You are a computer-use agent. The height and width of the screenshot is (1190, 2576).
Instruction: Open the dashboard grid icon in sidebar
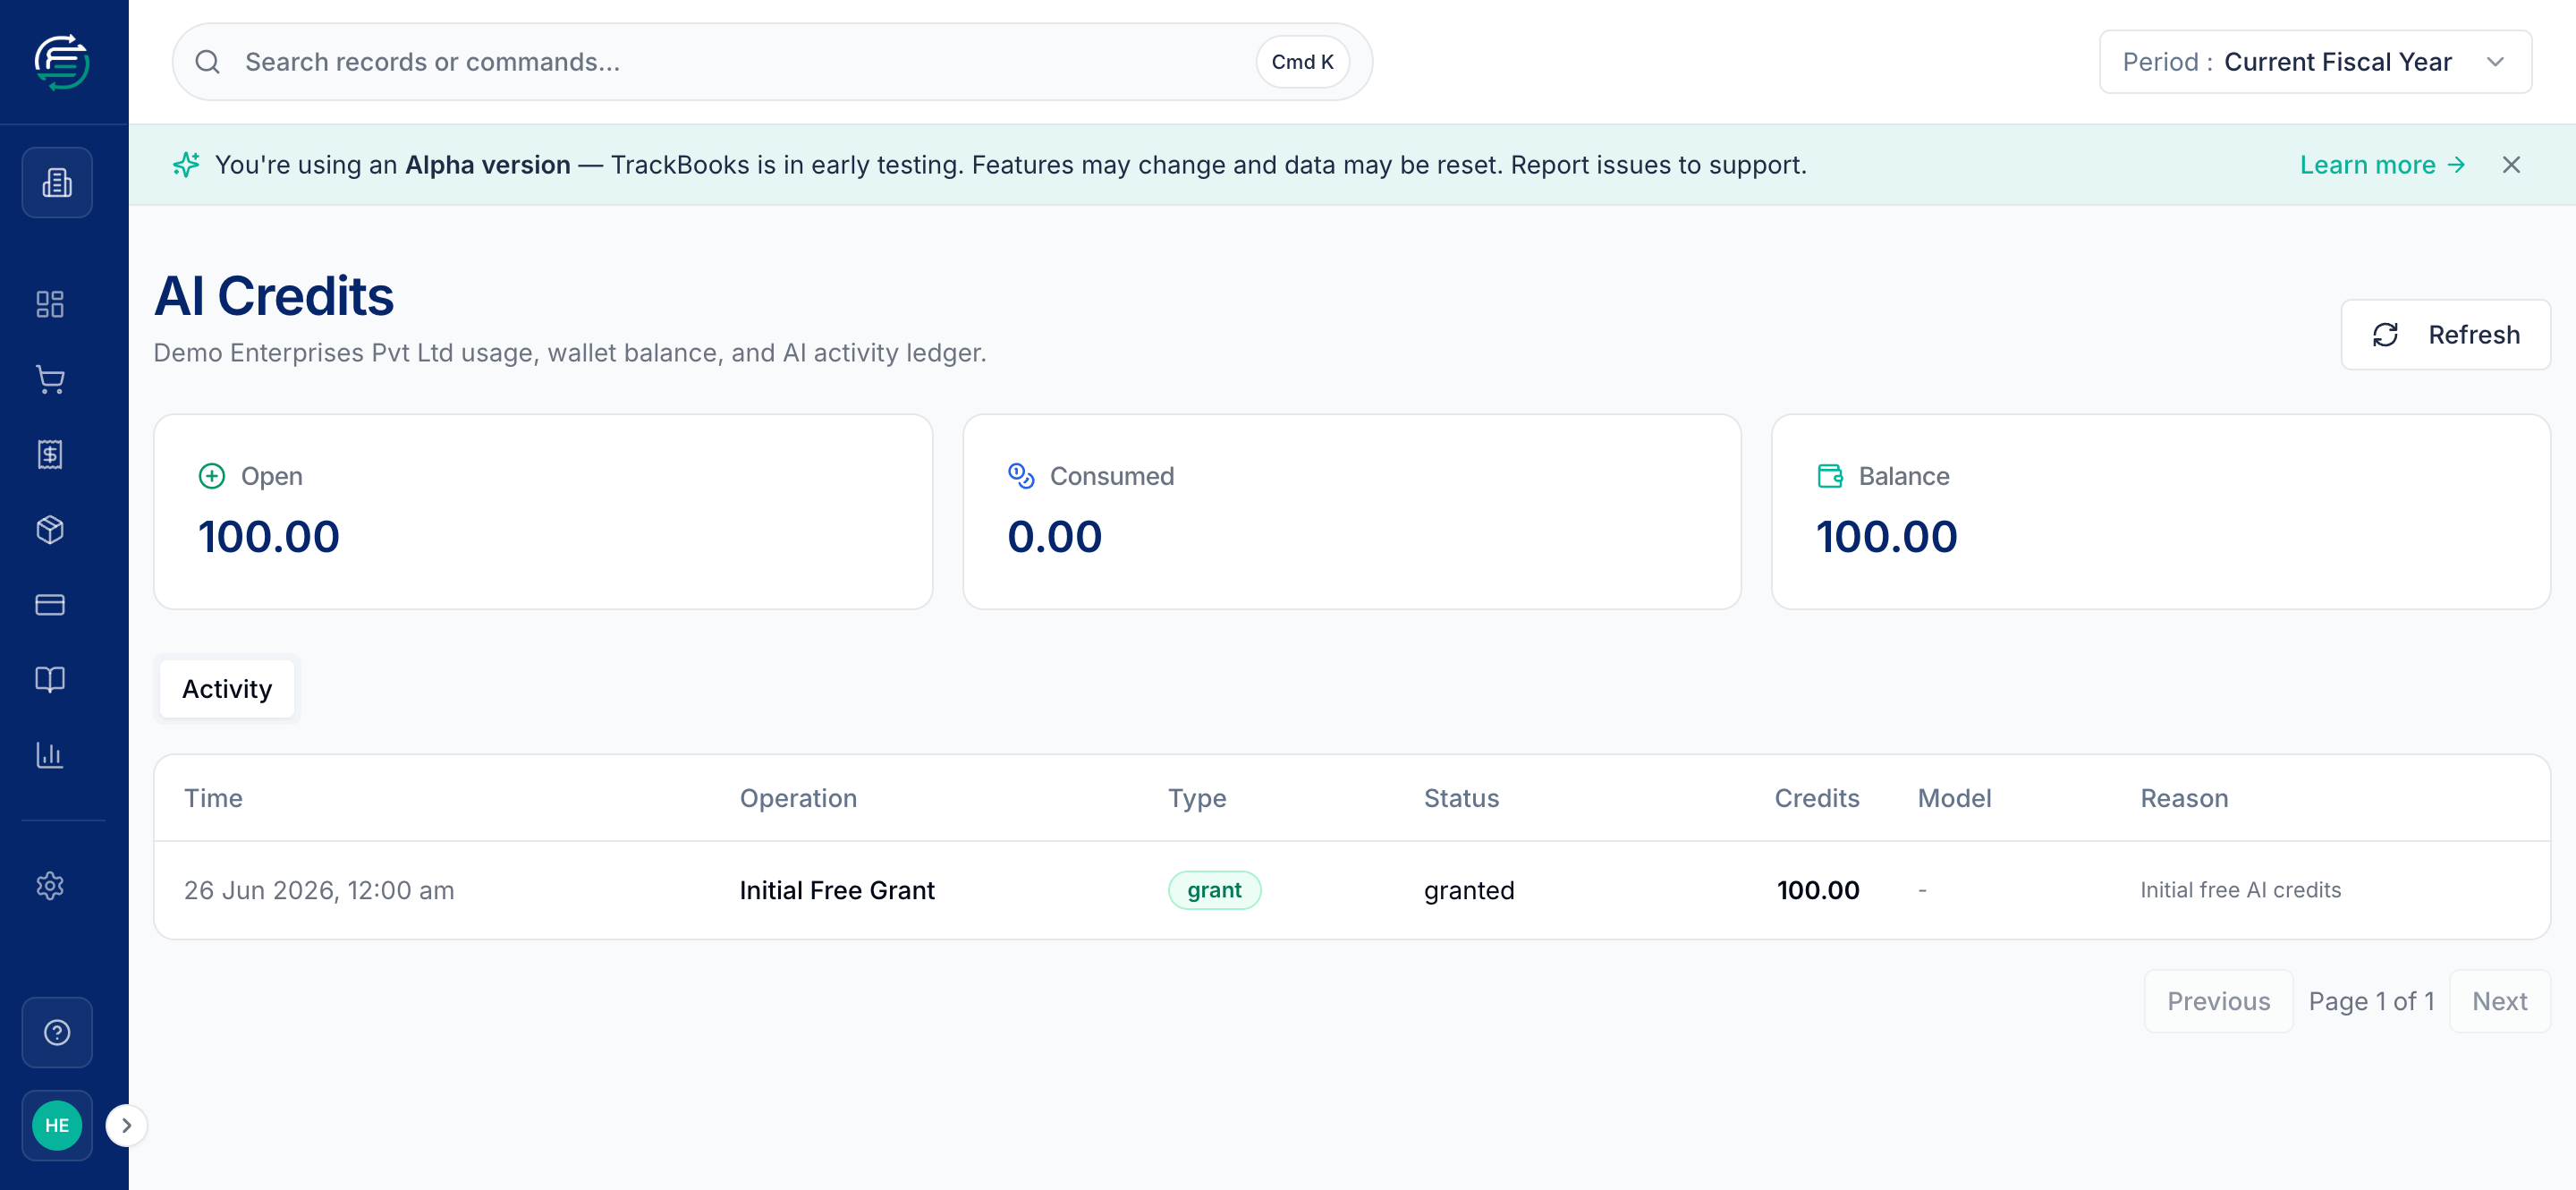pos(50,304)
